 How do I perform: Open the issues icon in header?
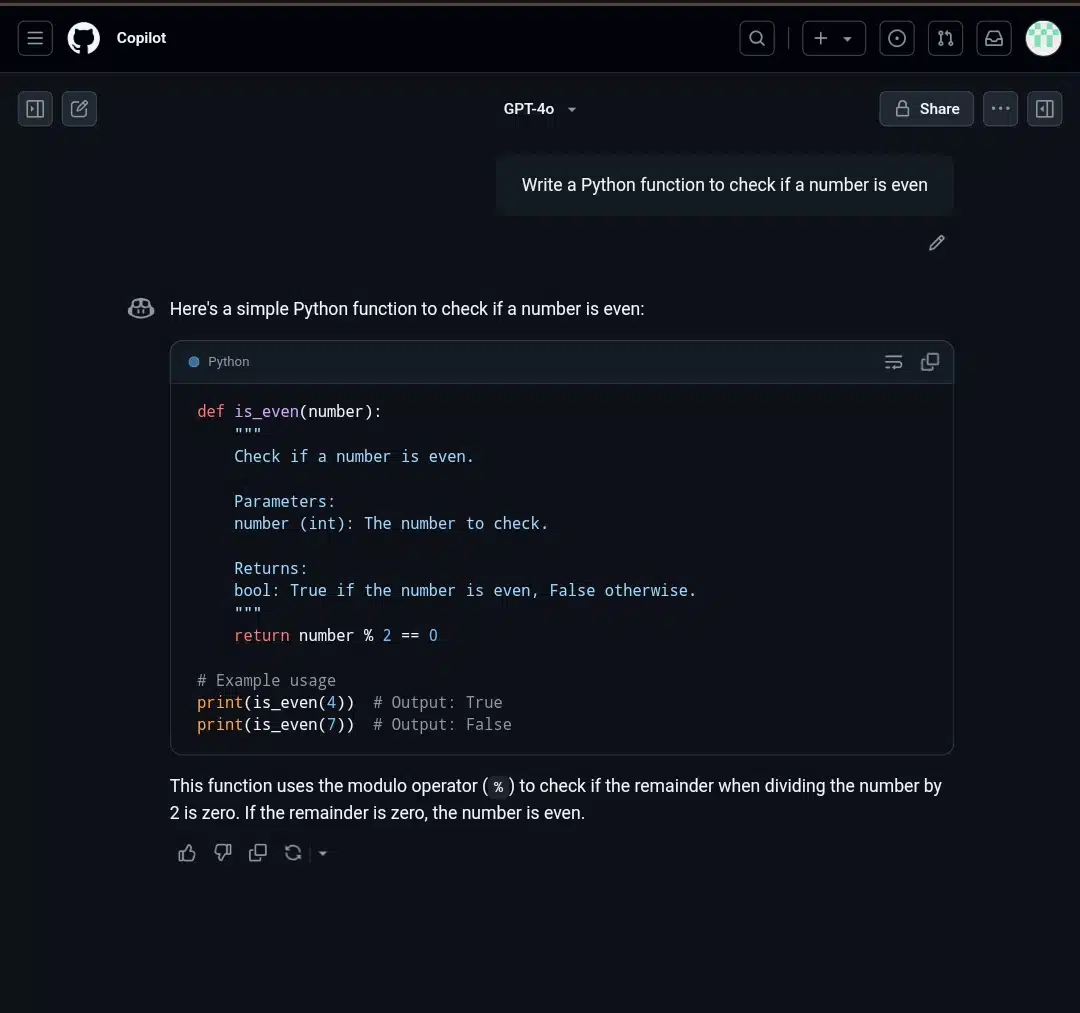click(897, 39)
